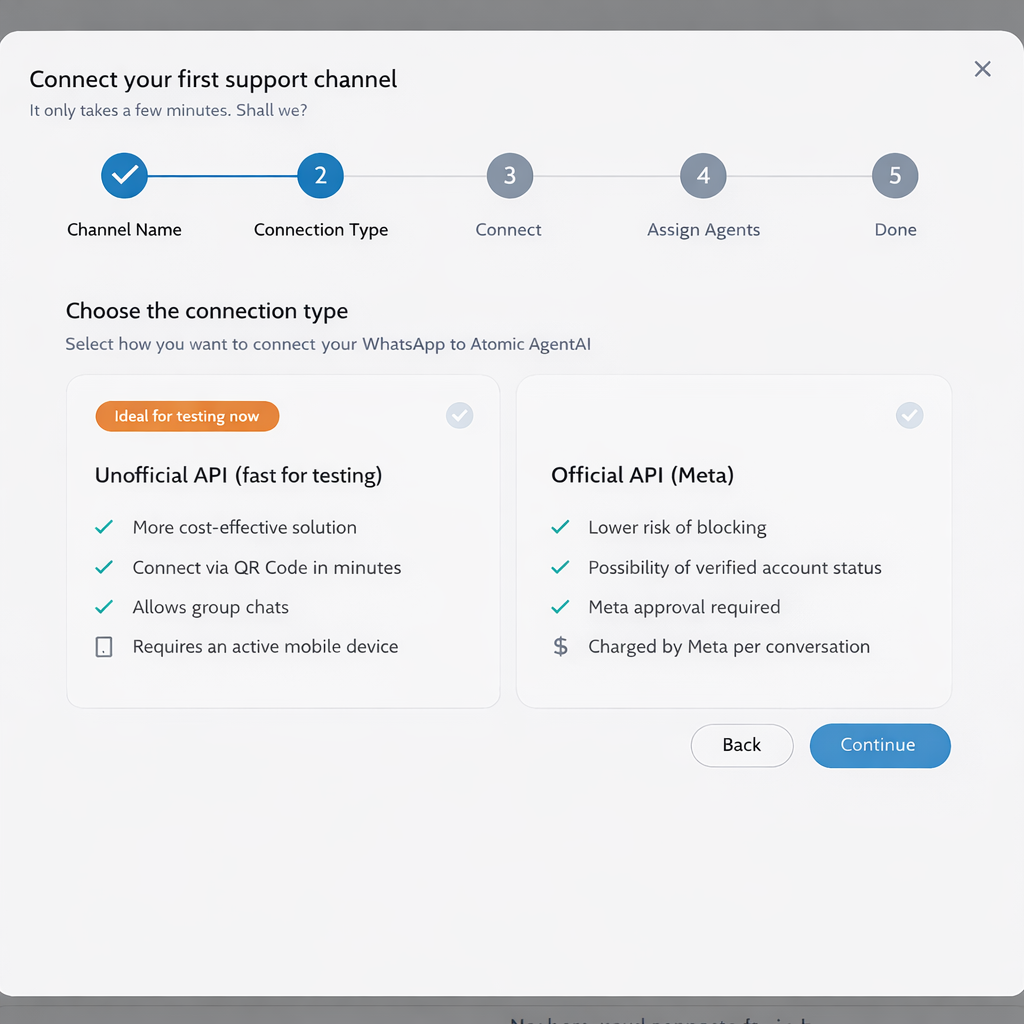Viewport: 1024px width, 1024px height.
Task: Click the Back button
Action: (x=741, y=745)
